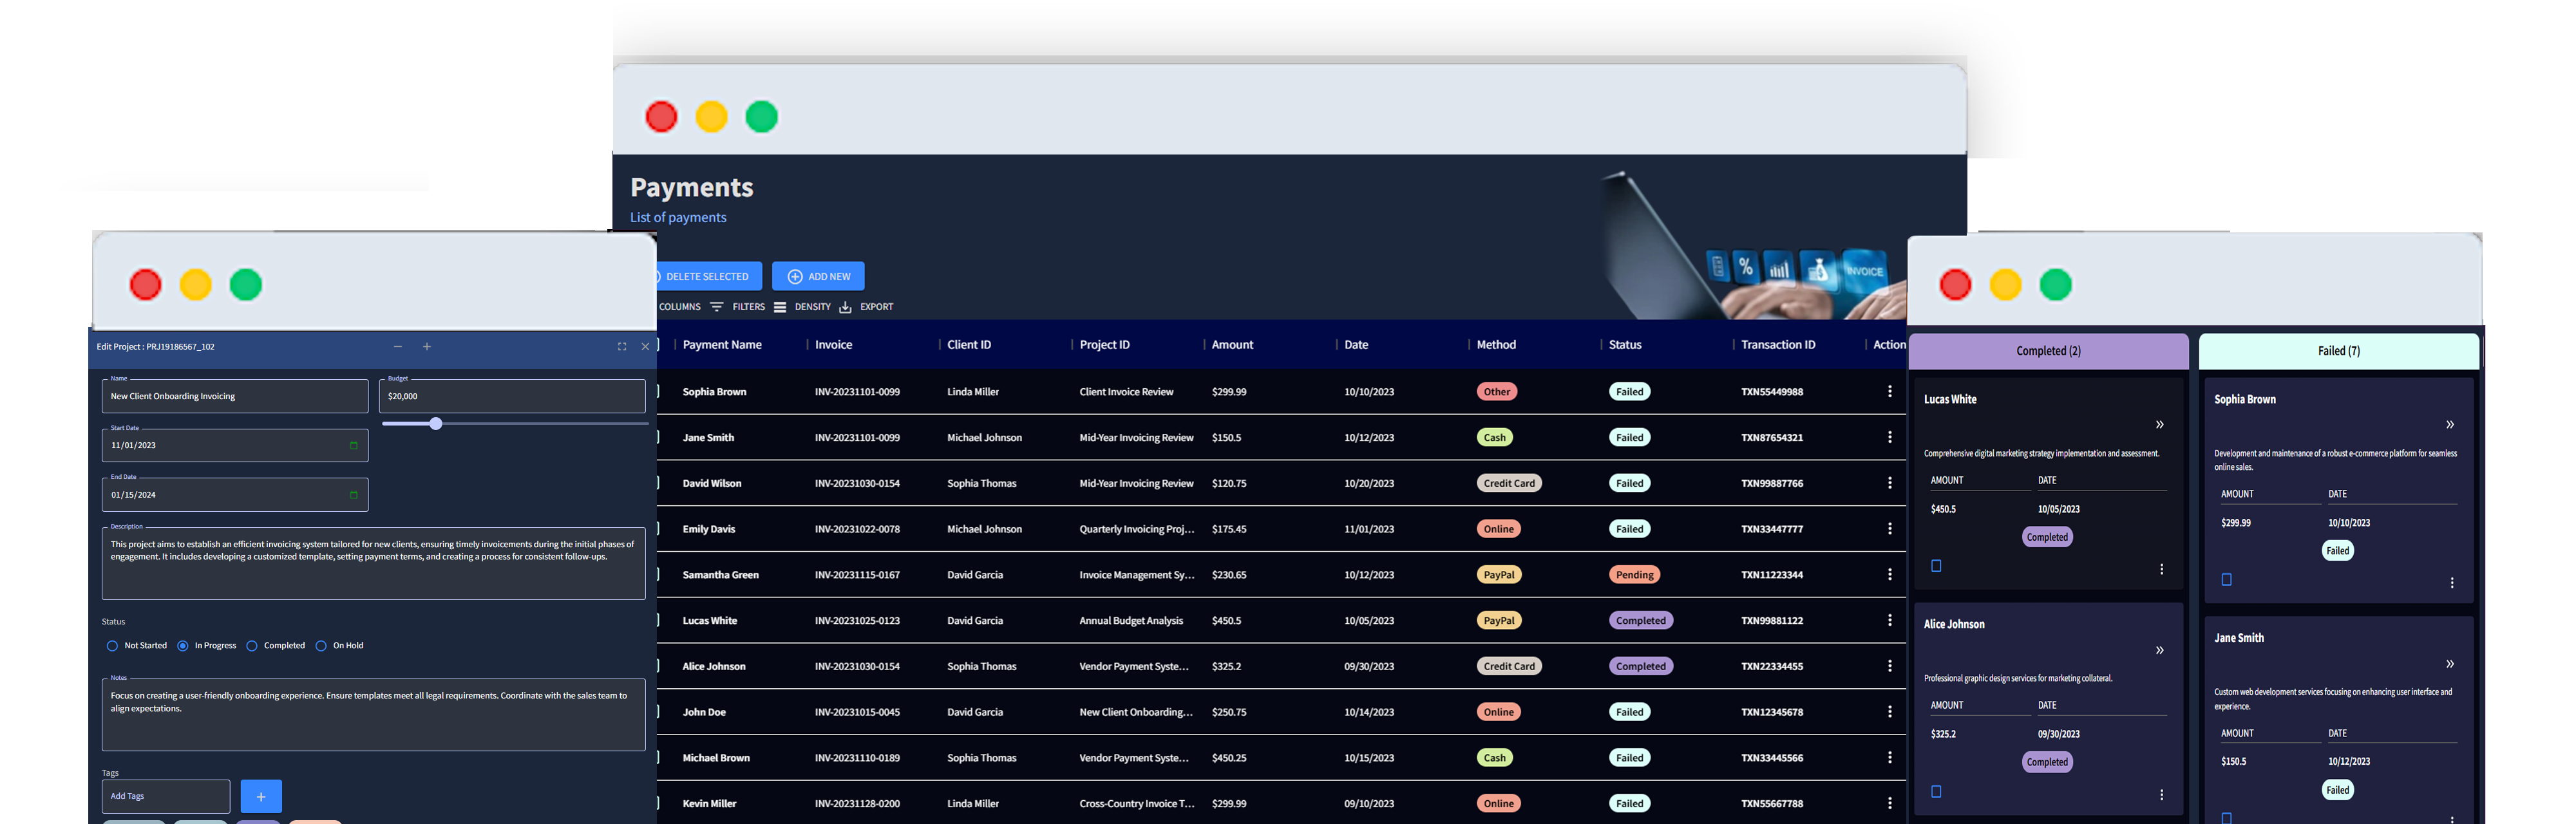The width and height of the screenshot is (2576, 824).
Task: Click the Density icon
Action: (x=781, y=307)
